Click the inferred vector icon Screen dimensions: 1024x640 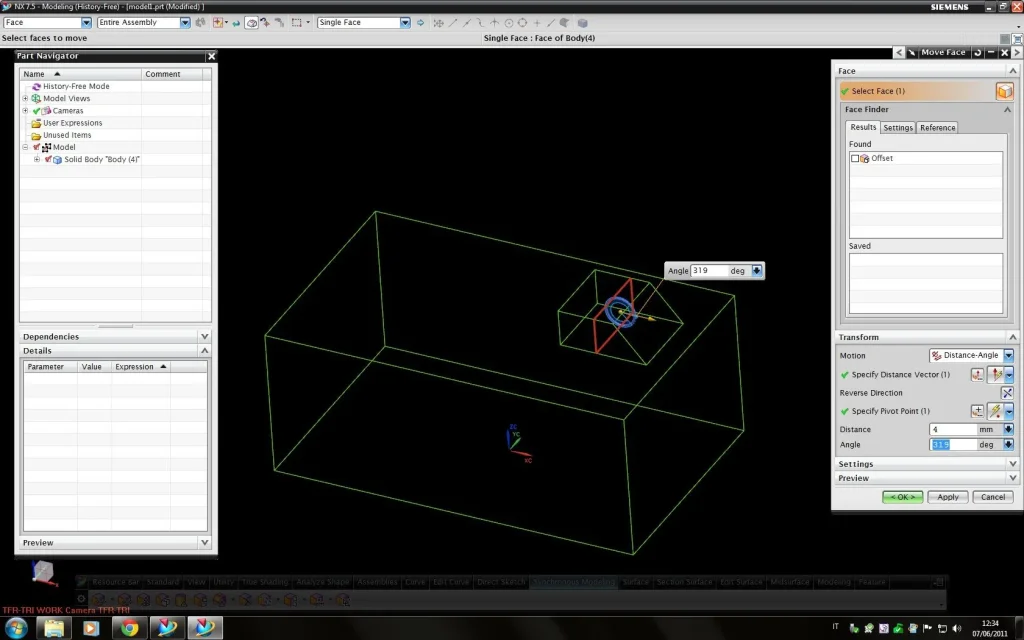[x=996, y=375]
